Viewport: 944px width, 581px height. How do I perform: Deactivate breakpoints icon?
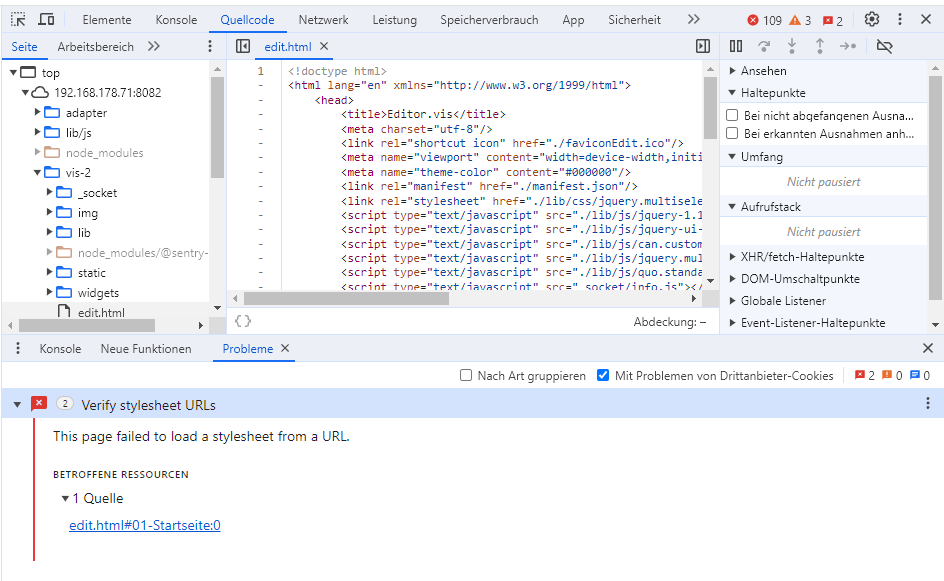884,46
